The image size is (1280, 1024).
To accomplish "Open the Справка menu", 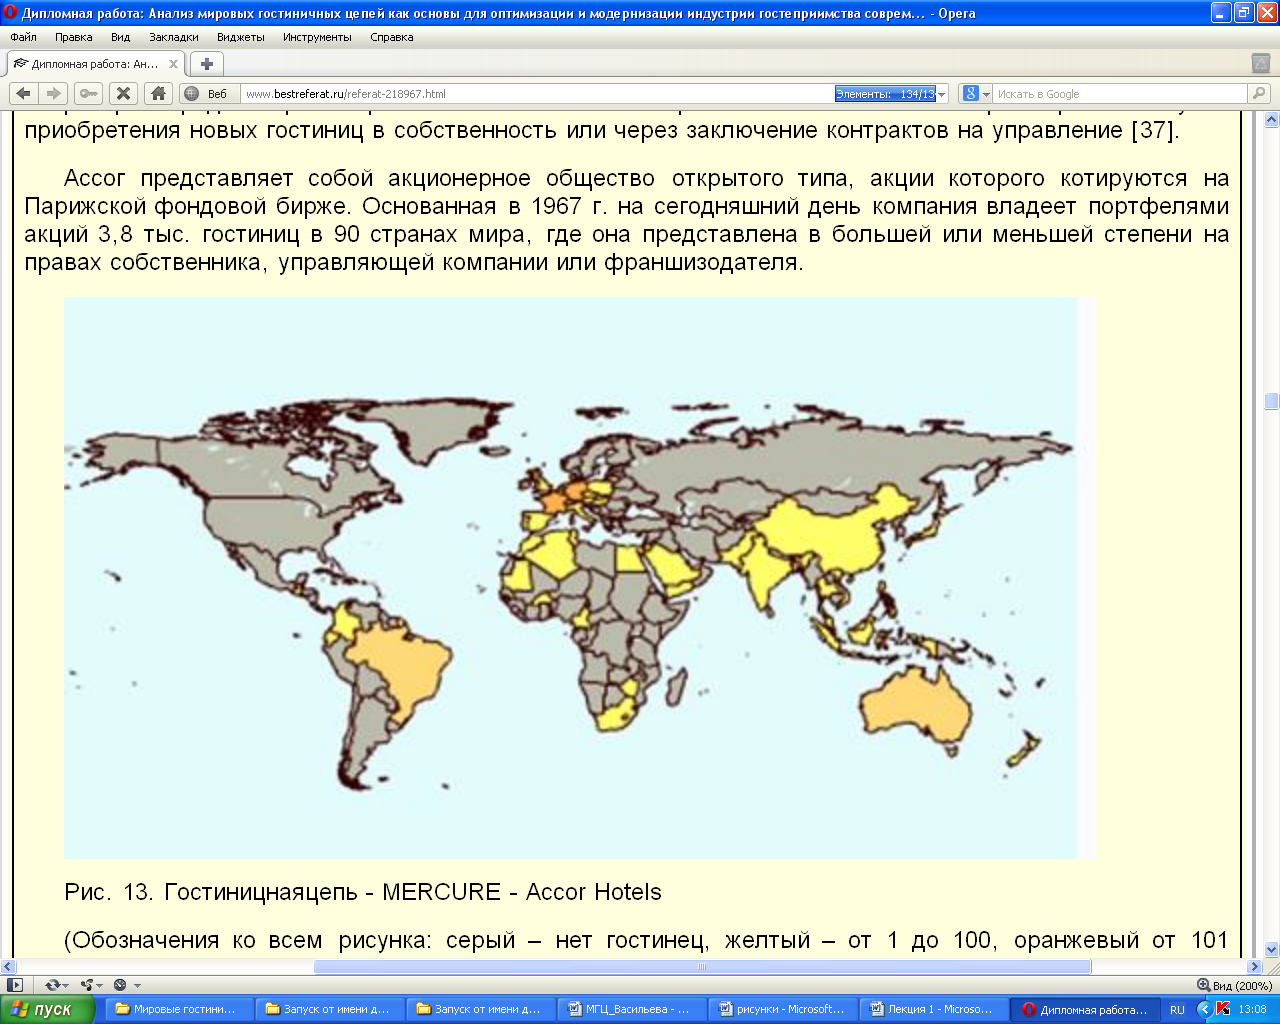I will [392, 37].
